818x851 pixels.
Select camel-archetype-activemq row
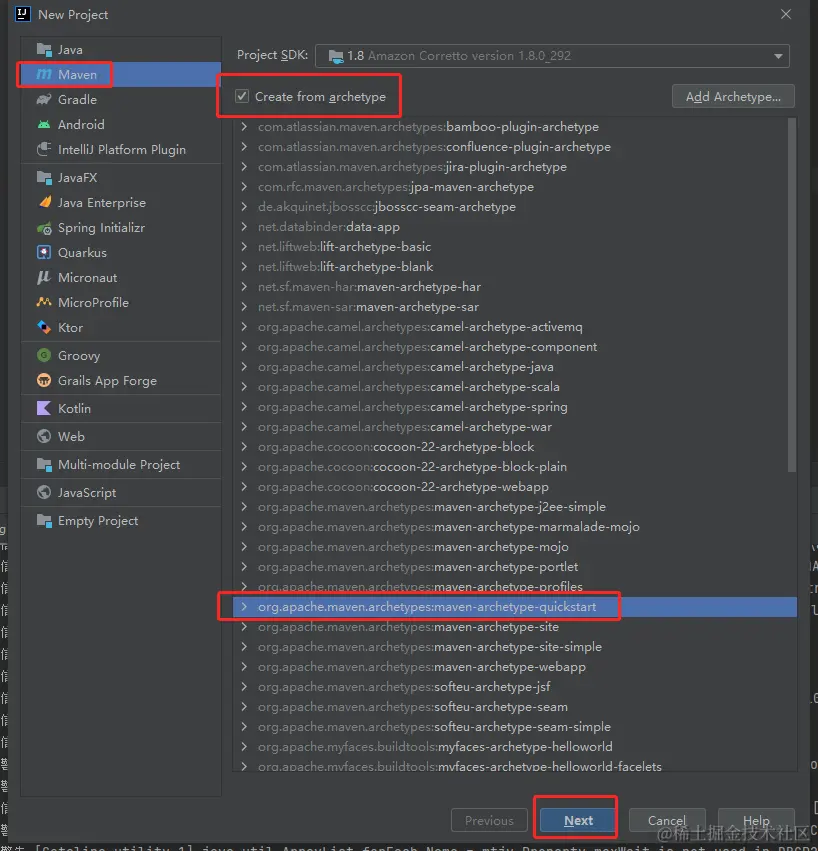[x=515, y=327]
